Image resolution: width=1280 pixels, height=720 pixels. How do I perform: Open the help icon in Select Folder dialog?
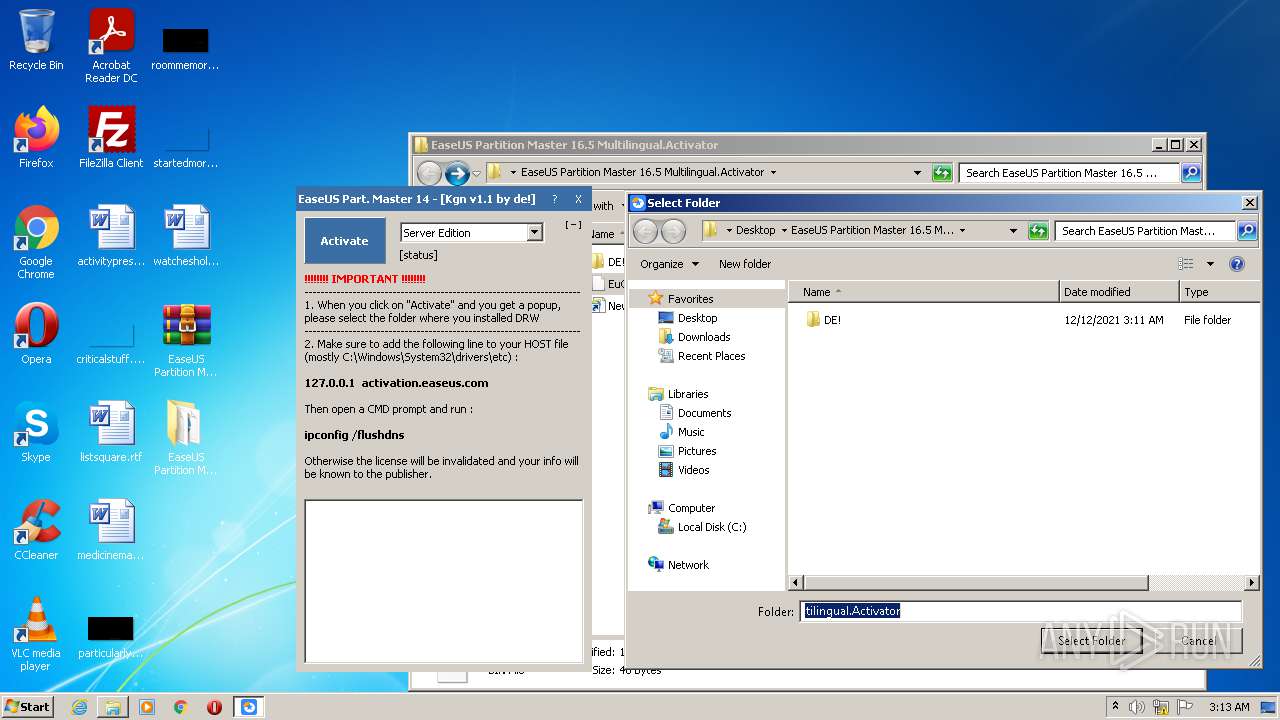(x=1237, y=264)
